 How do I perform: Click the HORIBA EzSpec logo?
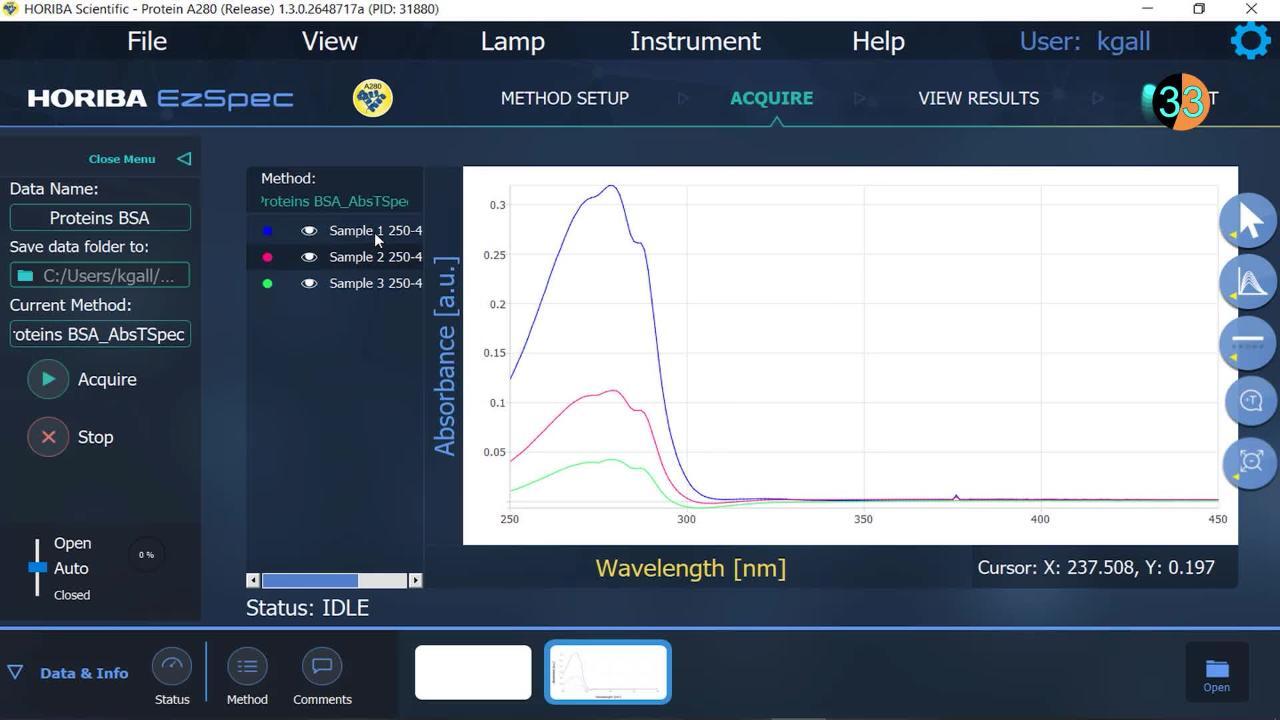pos(161,98)
